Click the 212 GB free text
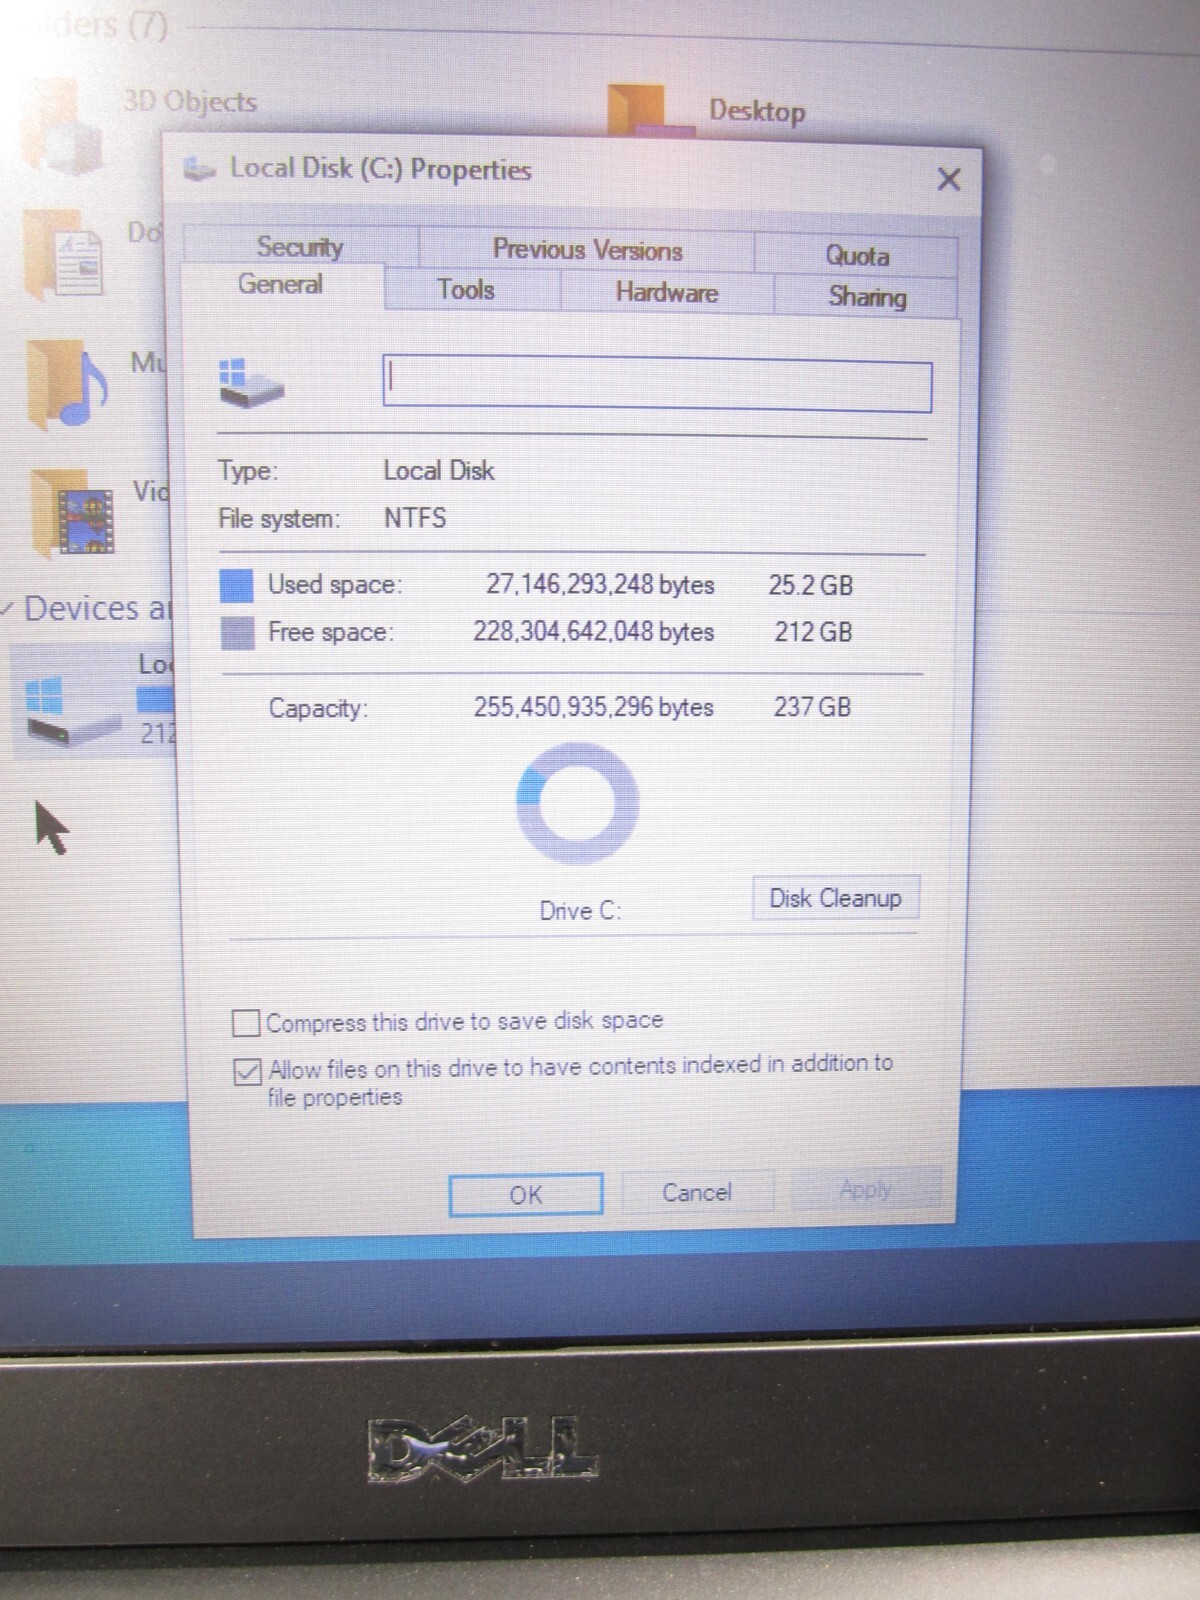Screen dimensions: 1200x1600 [x=813, y=632]
